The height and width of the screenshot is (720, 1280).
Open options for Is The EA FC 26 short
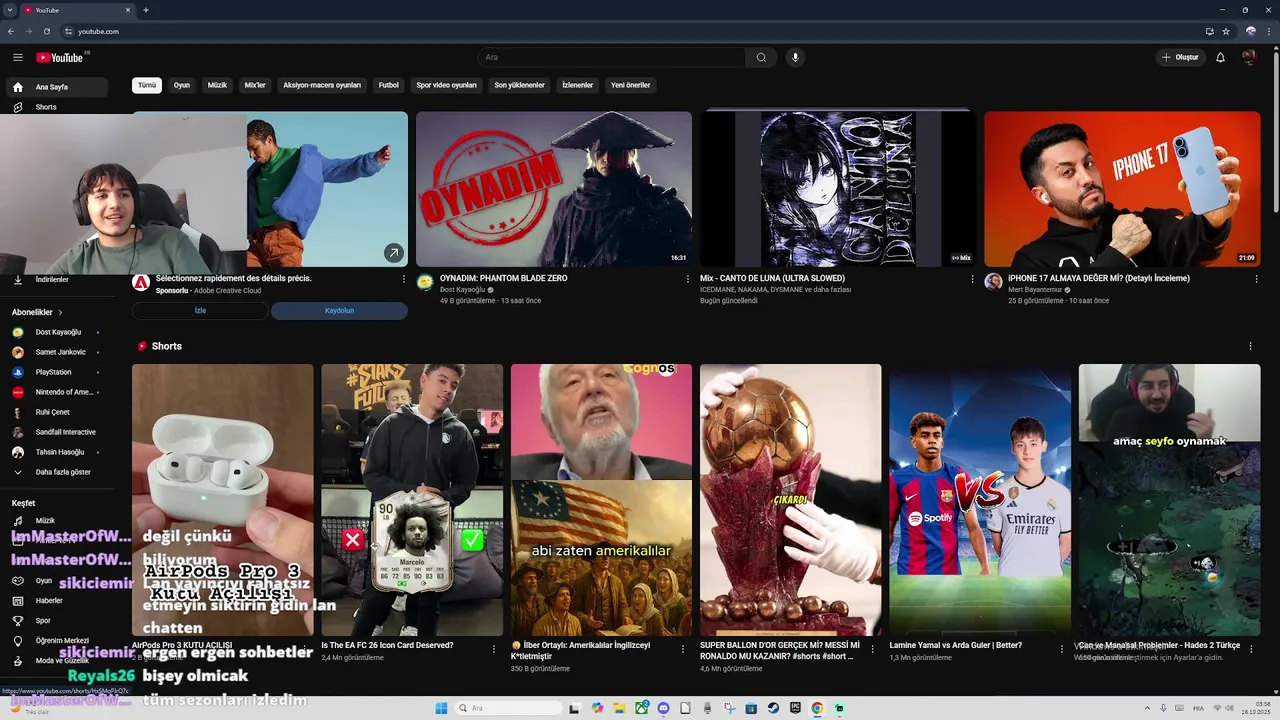493,648
